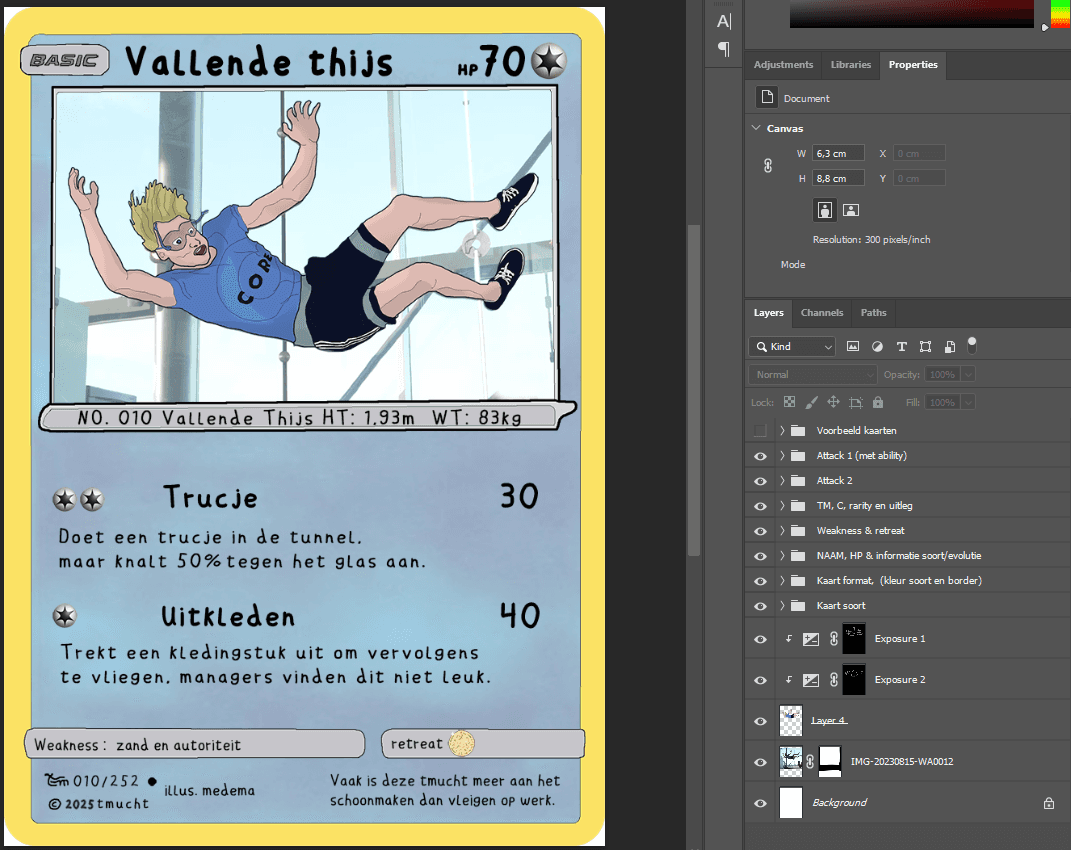Lock all layer attributes

[x=878, y=402]
